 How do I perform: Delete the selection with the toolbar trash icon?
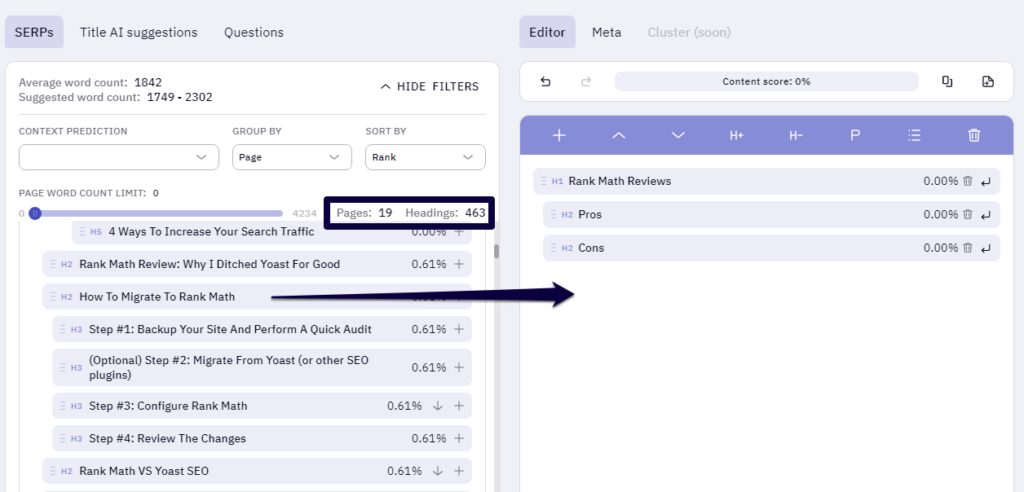click(x=974, y=135)
